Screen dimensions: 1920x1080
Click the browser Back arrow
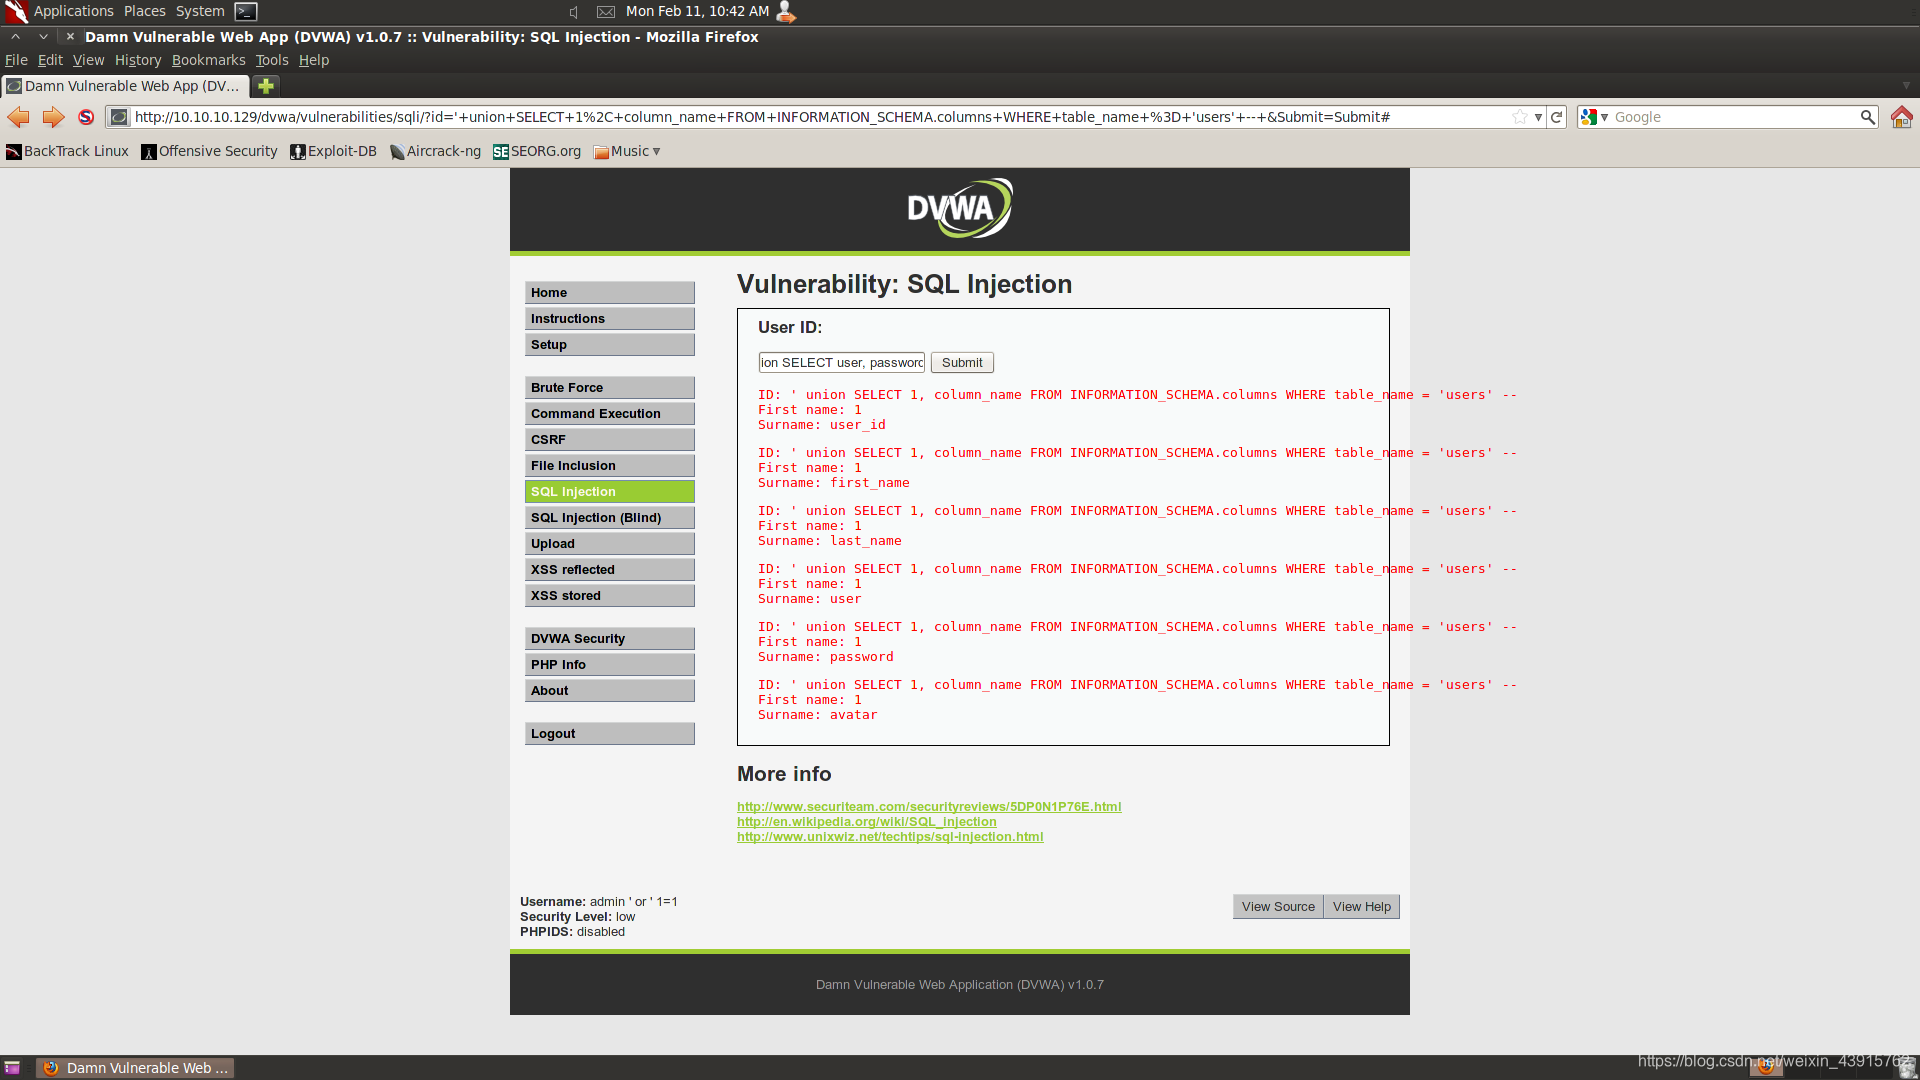(x=18, y=117)
